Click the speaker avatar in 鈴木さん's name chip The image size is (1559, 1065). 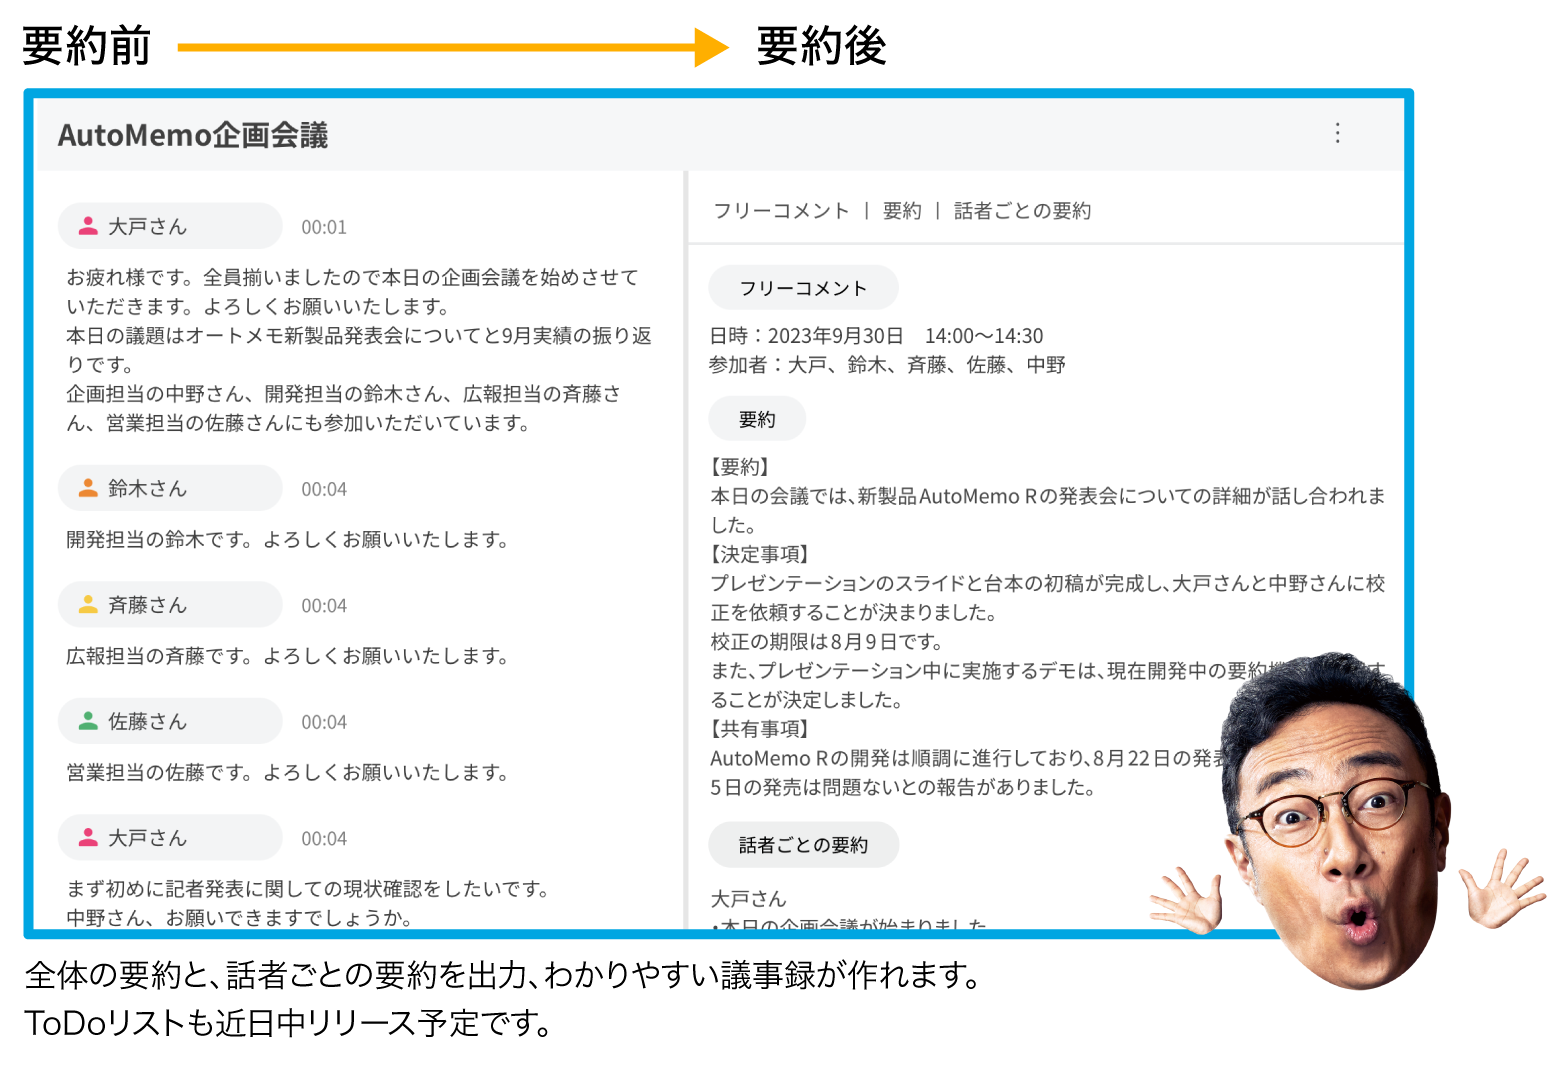(x=91, y=487)
